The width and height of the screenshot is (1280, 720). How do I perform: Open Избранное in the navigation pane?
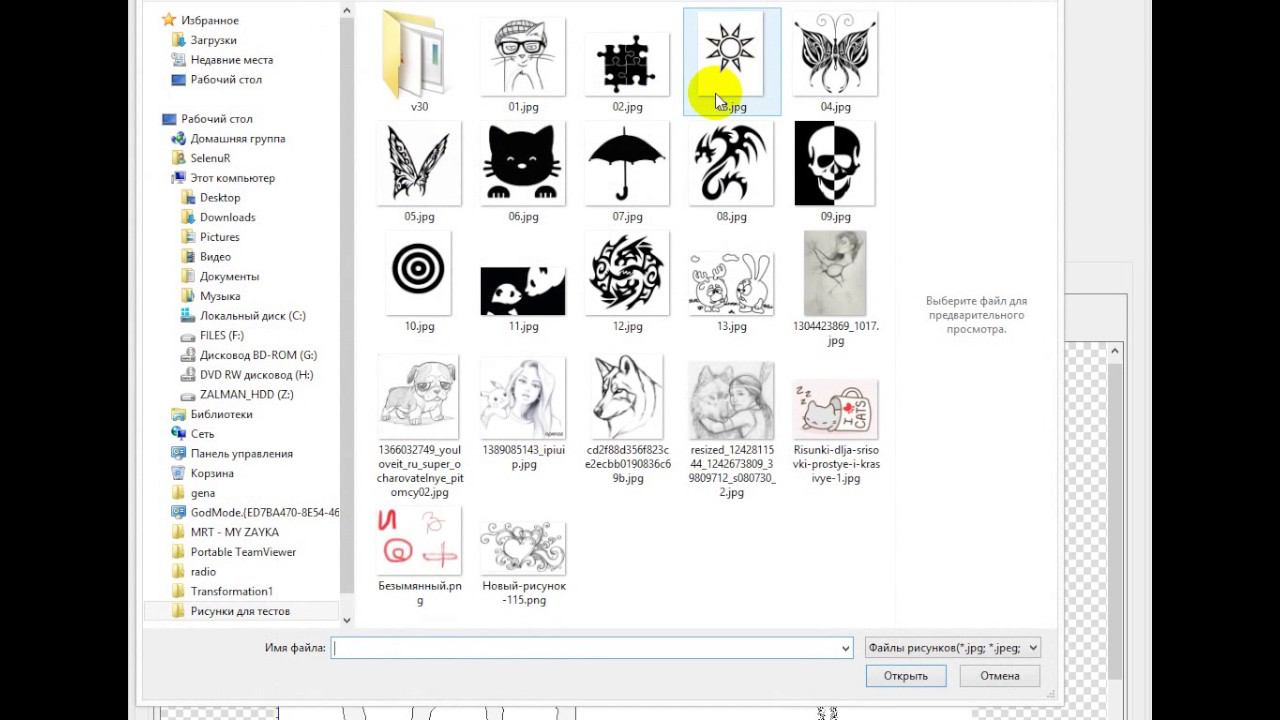pyautogui.click(x=210, y=20)
